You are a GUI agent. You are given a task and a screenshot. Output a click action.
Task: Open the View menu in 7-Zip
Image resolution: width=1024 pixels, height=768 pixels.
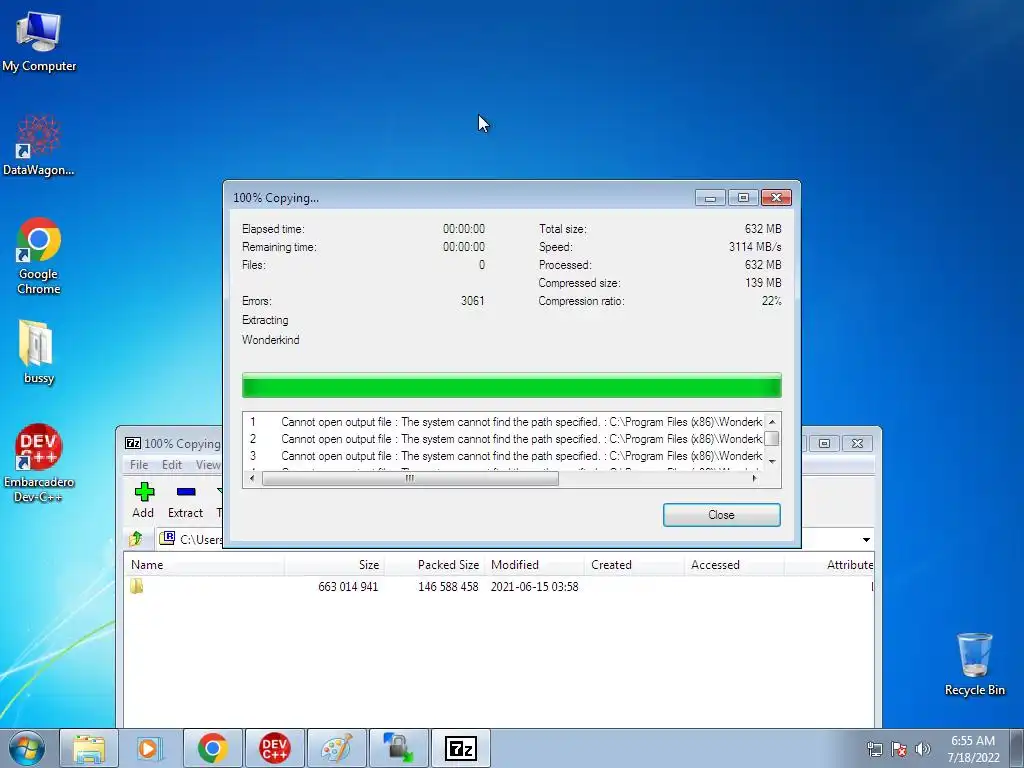click(208, 465)
